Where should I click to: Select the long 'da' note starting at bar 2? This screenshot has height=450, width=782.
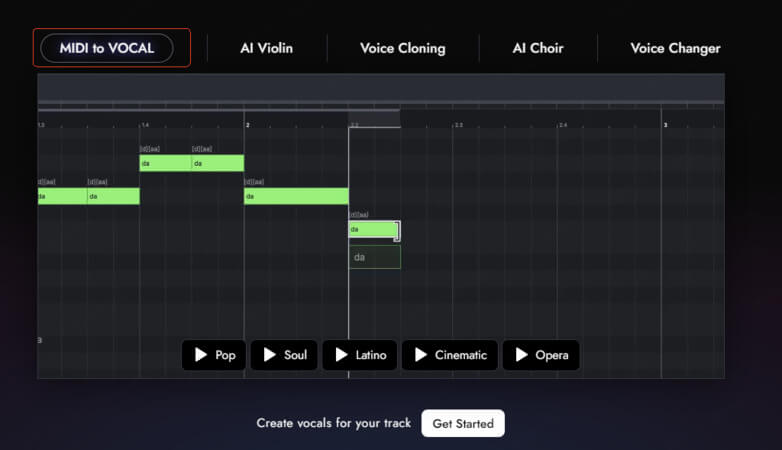296,196
